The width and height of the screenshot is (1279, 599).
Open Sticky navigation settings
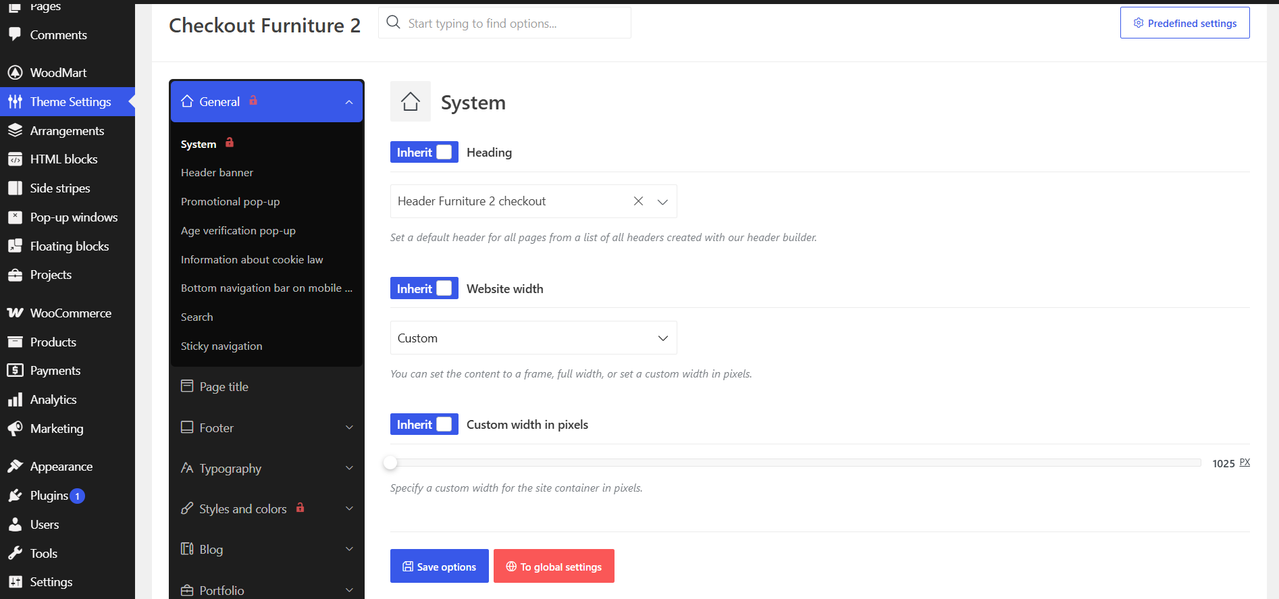pyautogui.click(x=222, y=346)
